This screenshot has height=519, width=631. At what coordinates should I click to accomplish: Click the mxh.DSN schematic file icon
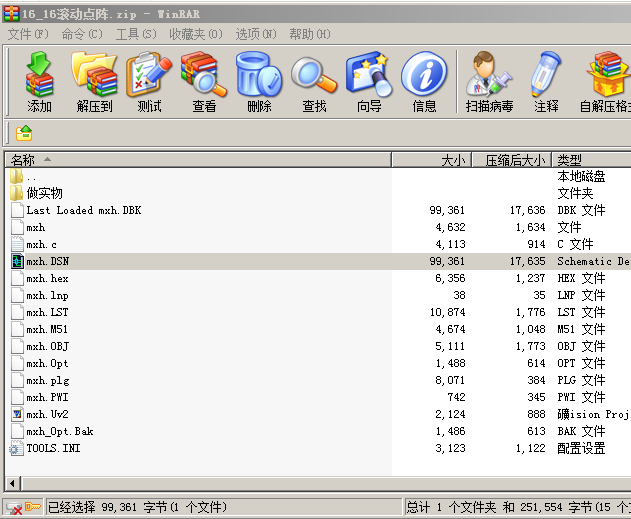[x=17, y=261]
